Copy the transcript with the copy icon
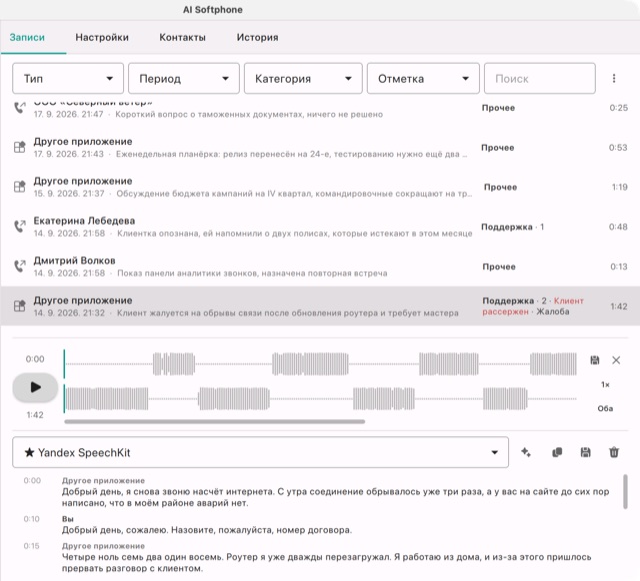This screenshot has width=640, height=581. 557,452
